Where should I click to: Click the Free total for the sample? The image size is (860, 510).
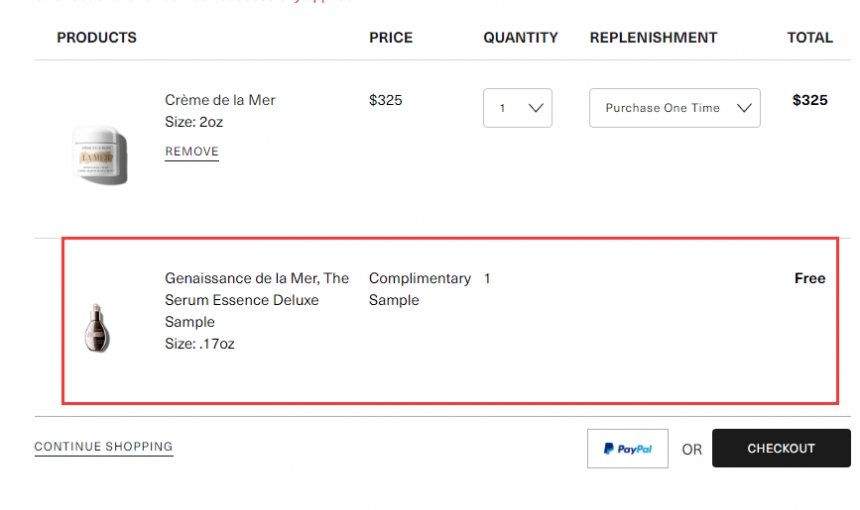(810, 278)
